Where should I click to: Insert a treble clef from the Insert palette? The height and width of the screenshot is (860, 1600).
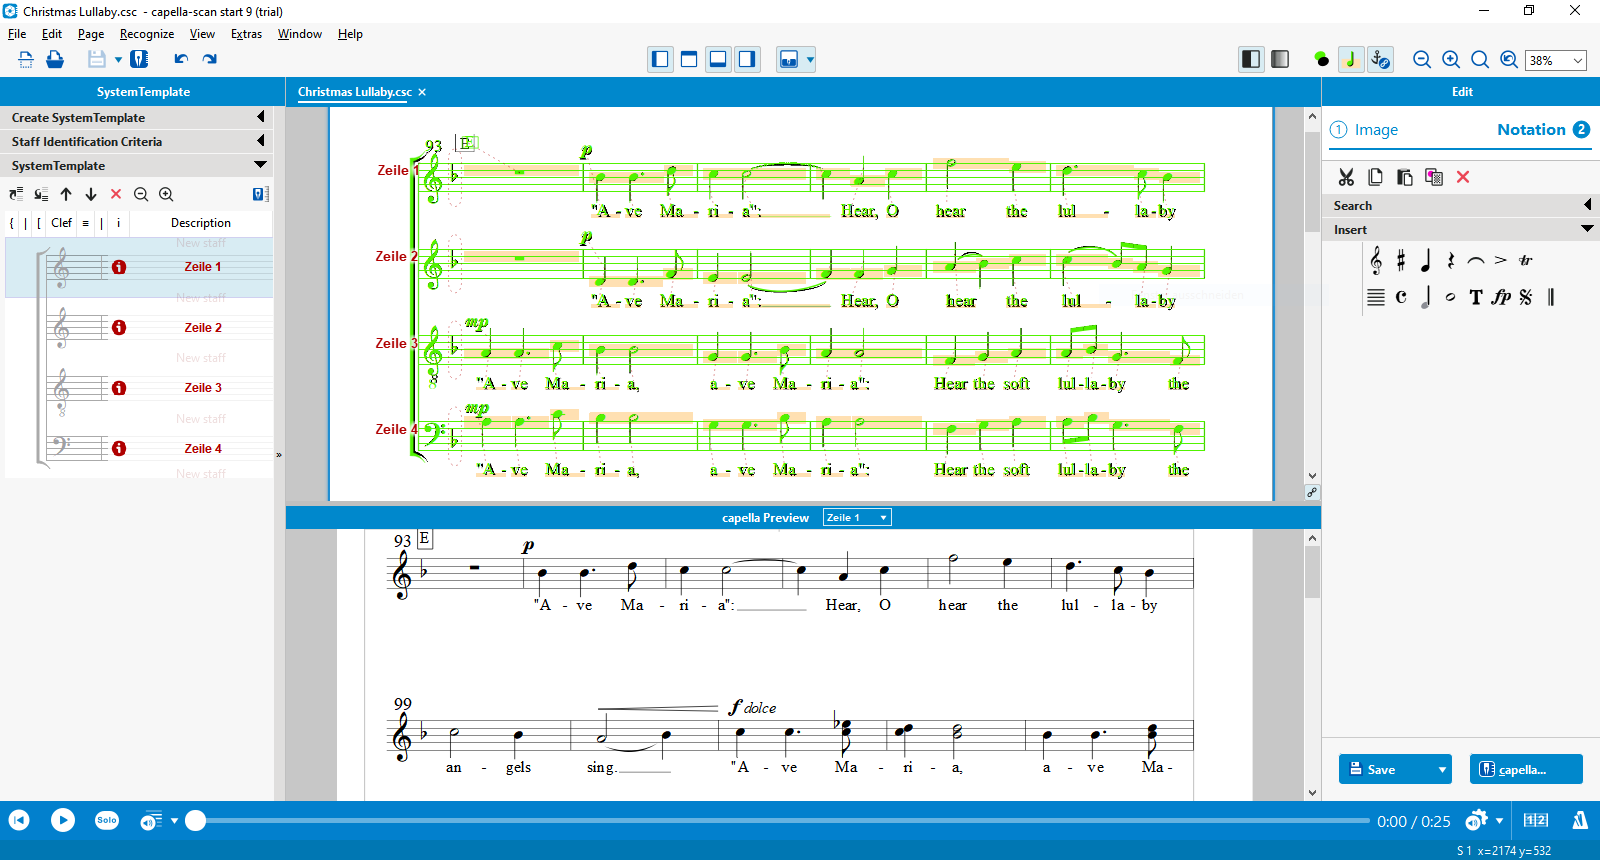tap(1376, 261)
